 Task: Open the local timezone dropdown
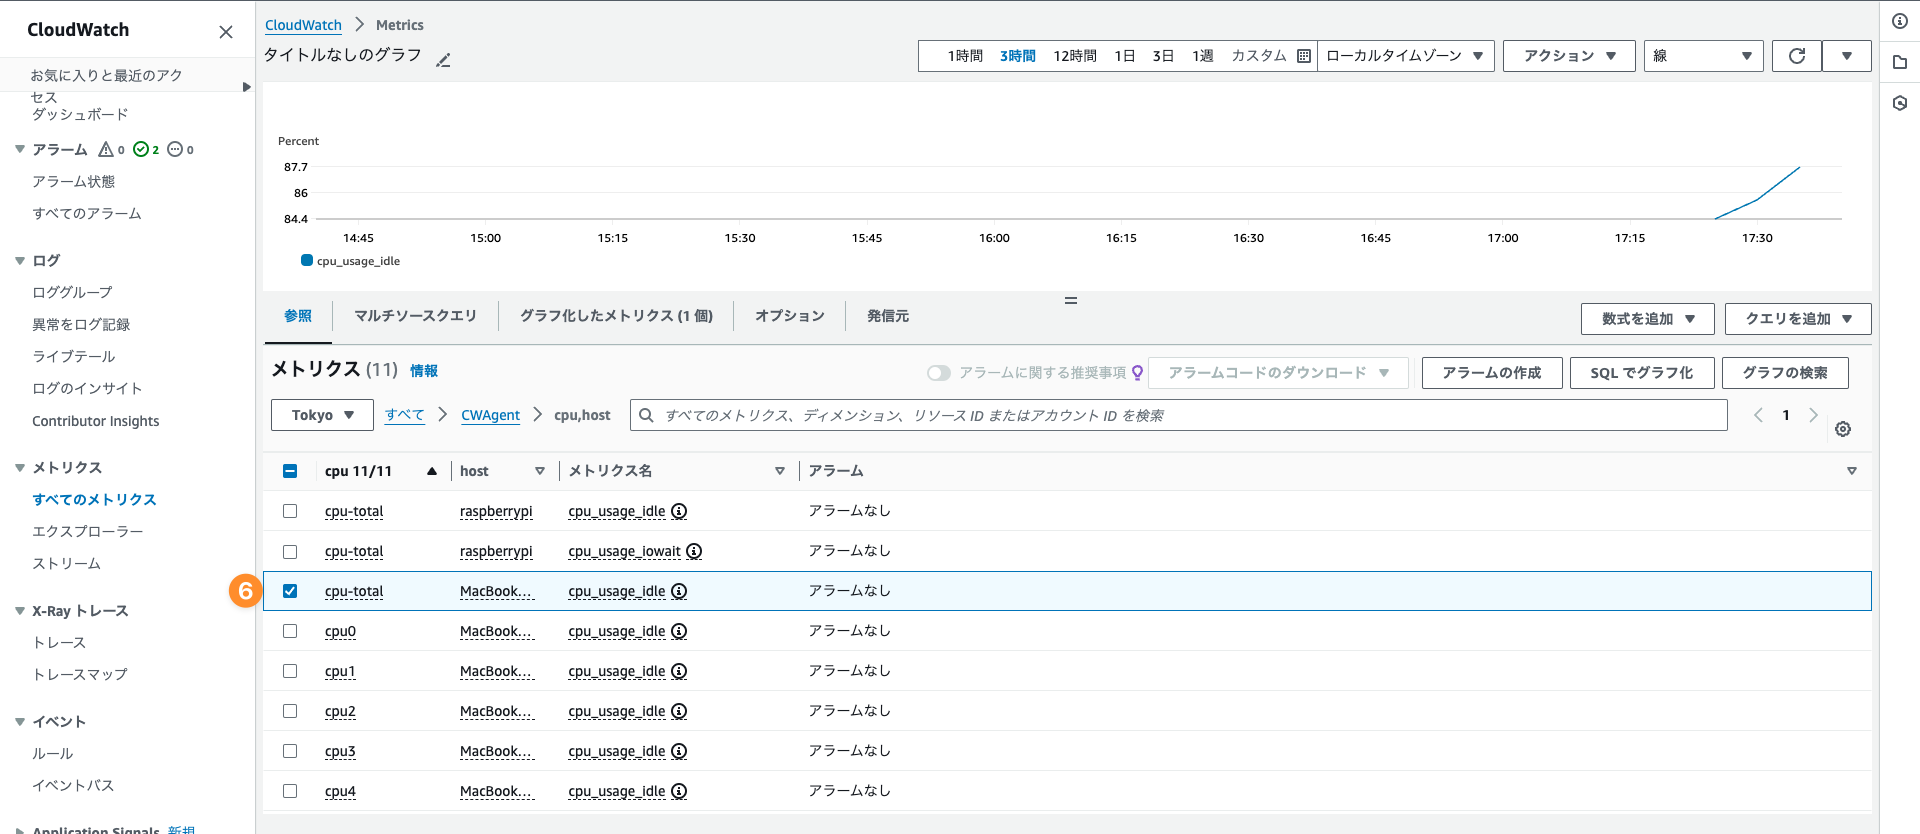point(1405,56)
